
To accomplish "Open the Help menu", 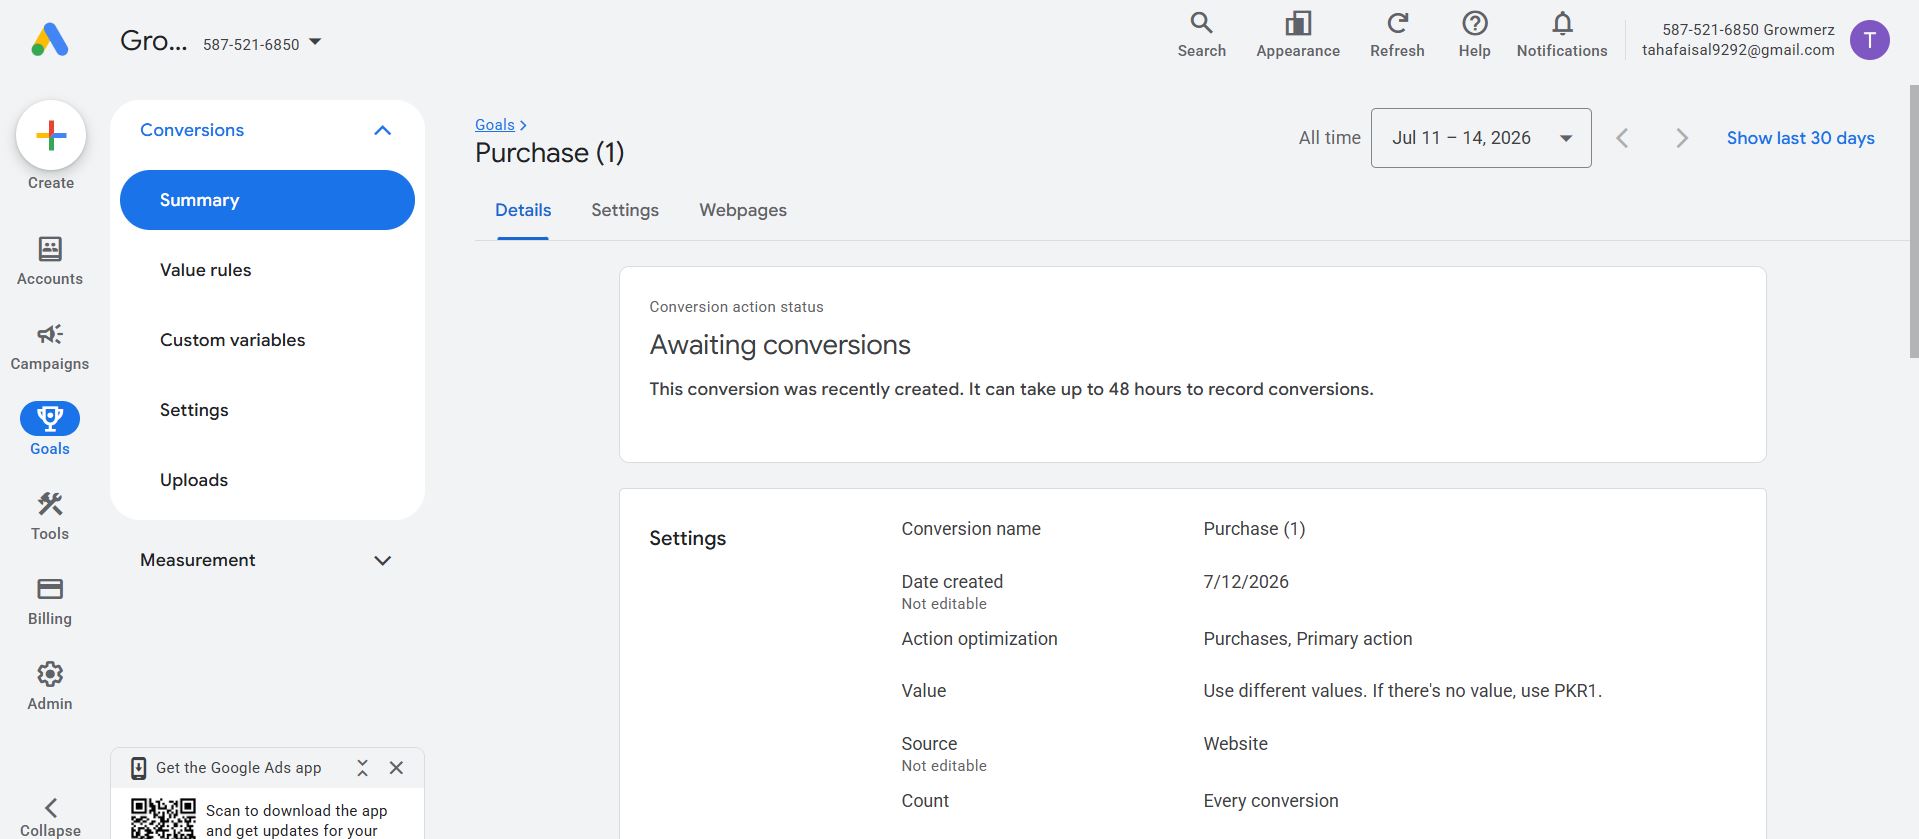I will [1474, 35].
